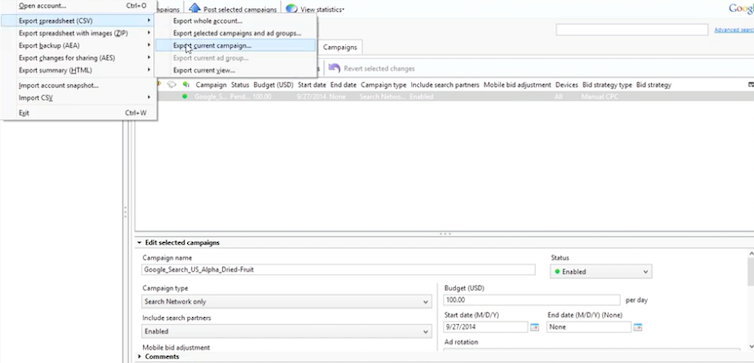Sort by Campaign column header

[211, 85]
